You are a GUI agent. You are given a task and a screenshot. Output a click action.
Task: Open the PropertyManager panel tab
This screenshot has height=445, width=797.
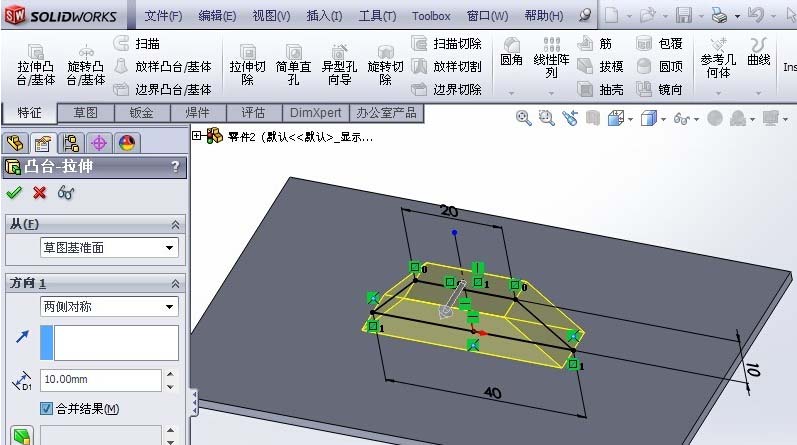pyautogui.click(x=43, y=143)
